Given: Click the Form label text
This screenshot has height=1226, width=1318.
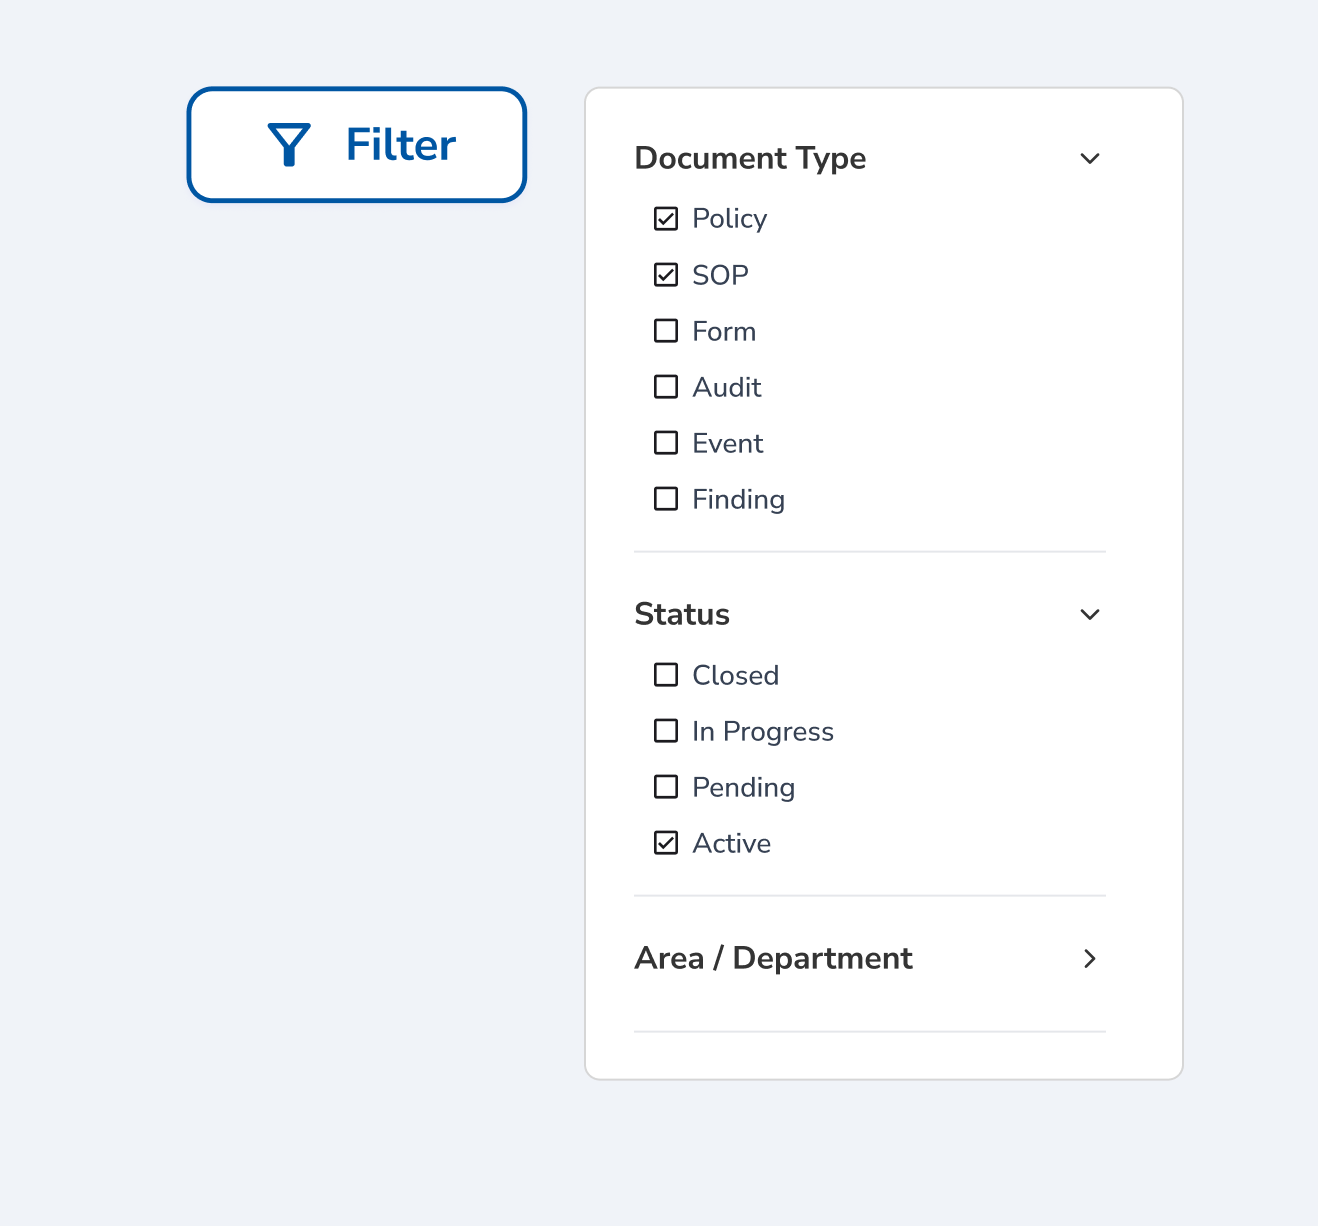Looking at the screenshot, I should (x=724, y=331).
